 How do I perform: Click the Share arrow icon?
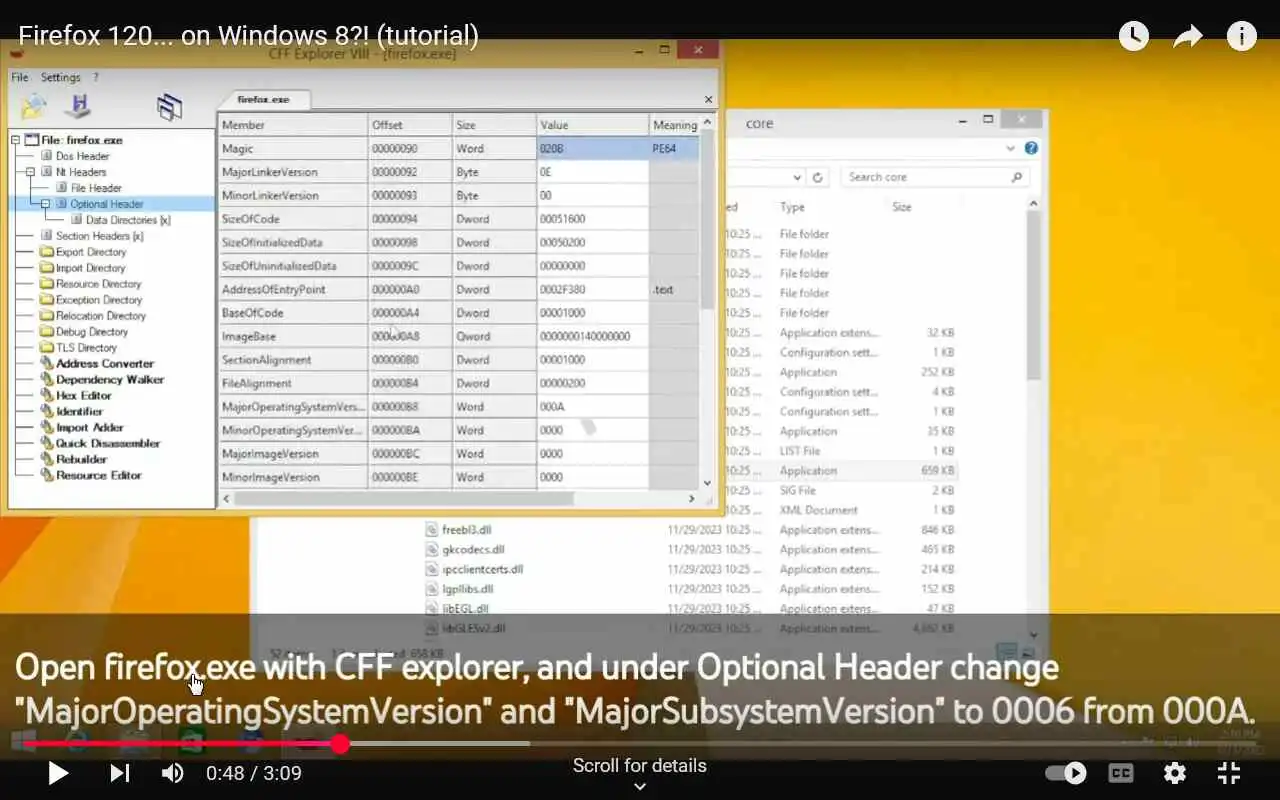(1187, 37)
